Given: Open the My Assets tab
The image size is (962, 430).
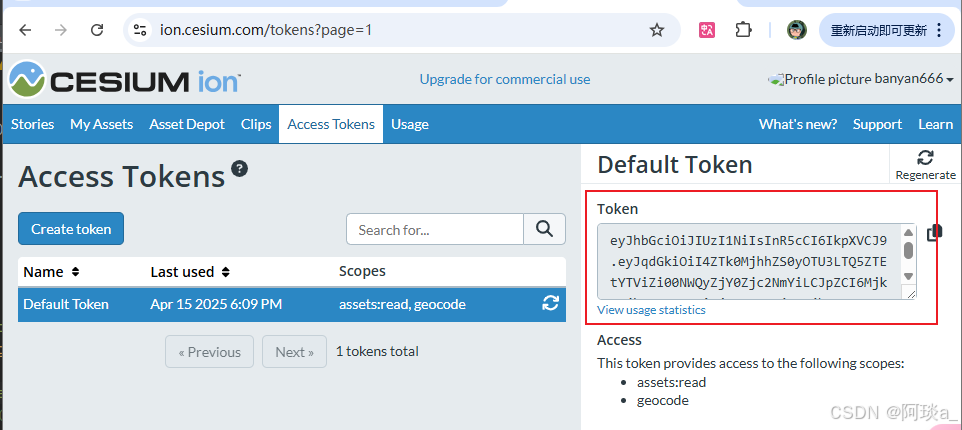Looking at the screenshot, I should pos(102,124).
